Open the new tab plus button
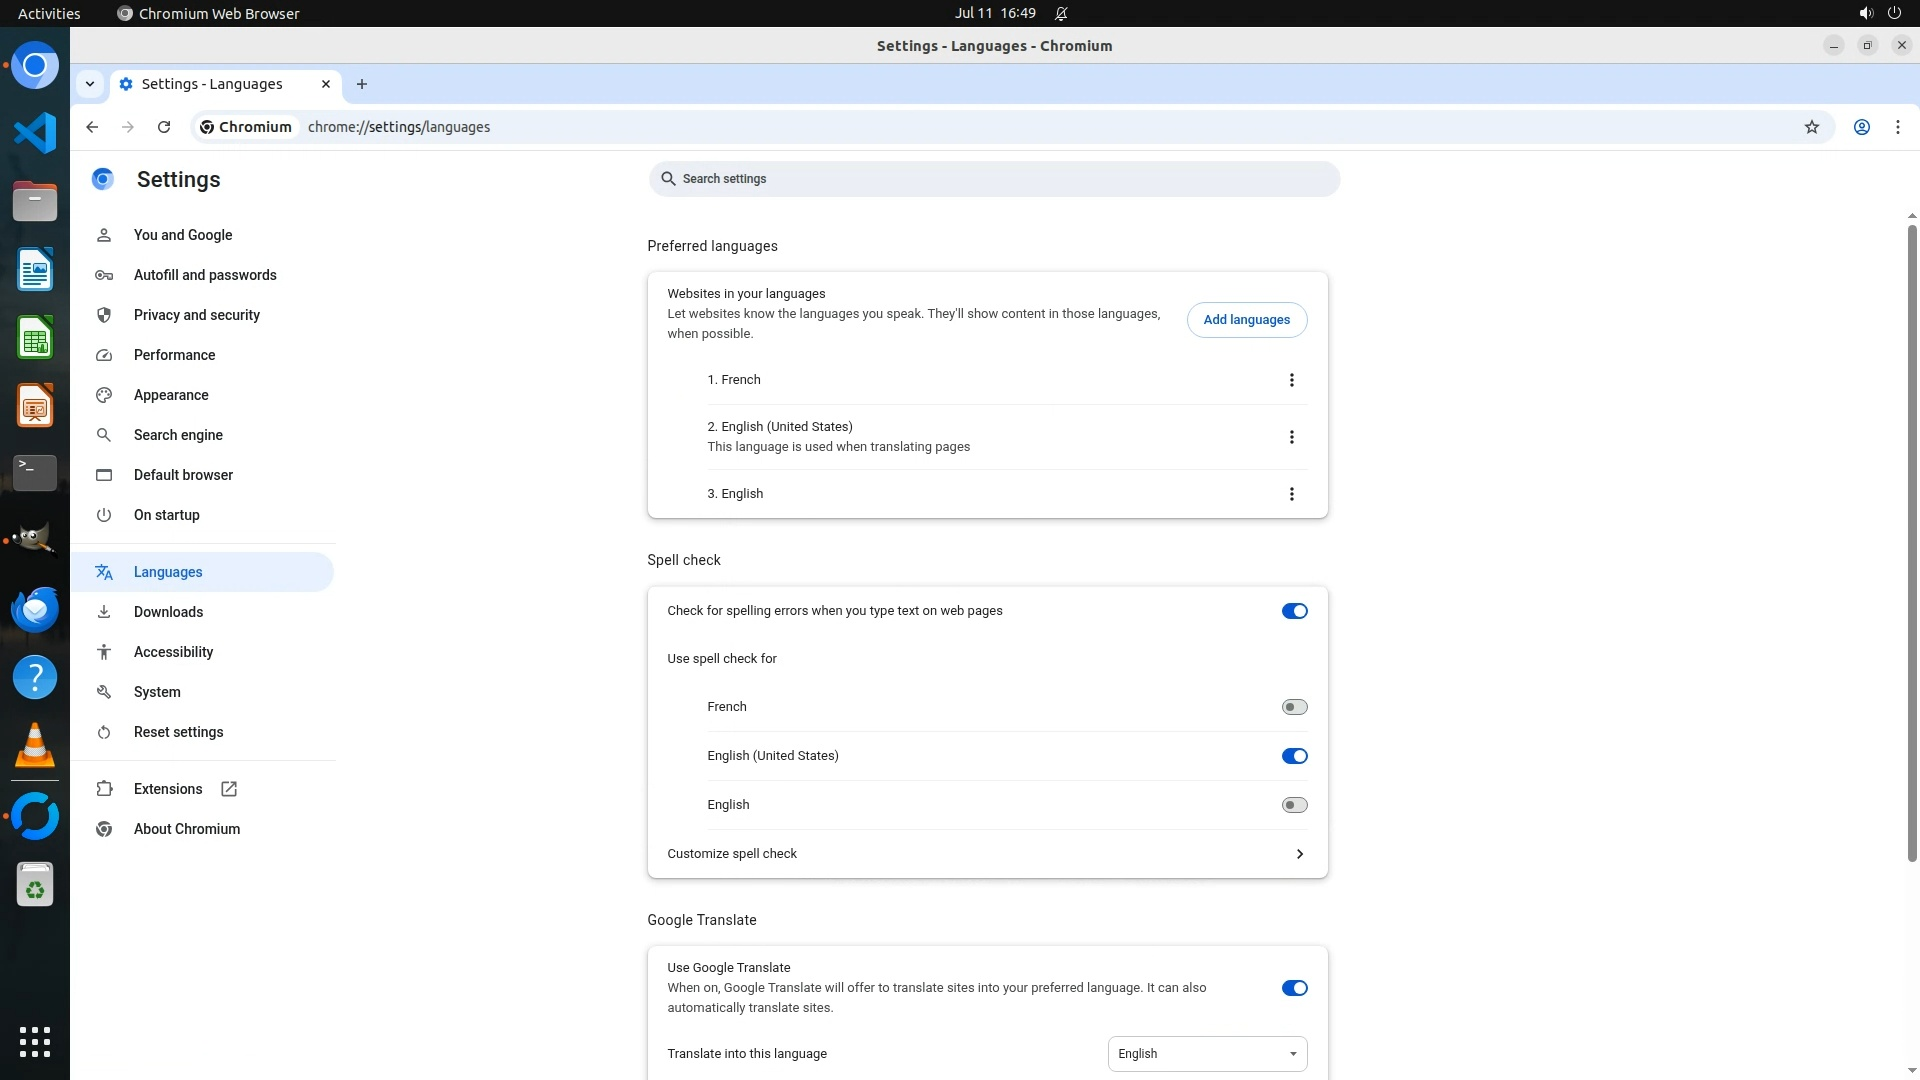 click(x=362, y=84)
